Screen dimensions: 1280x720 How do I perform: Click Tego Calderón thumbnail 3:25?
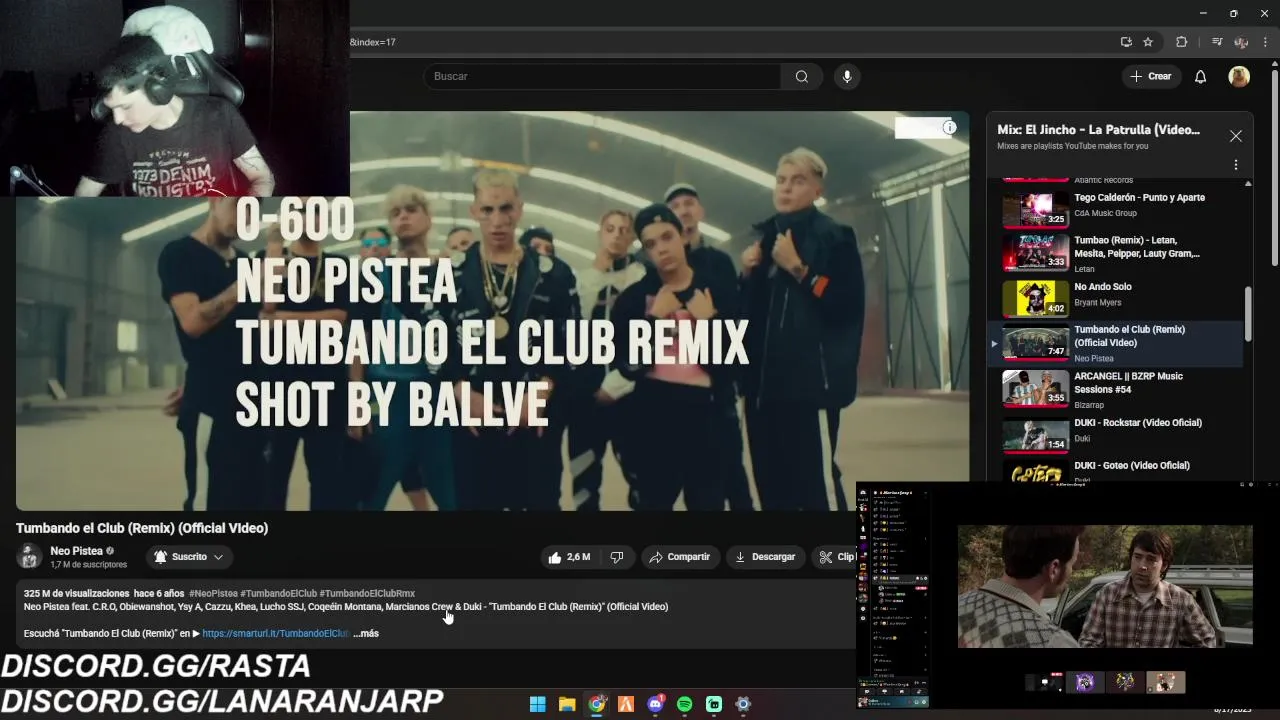click(x=1035, y=209)
